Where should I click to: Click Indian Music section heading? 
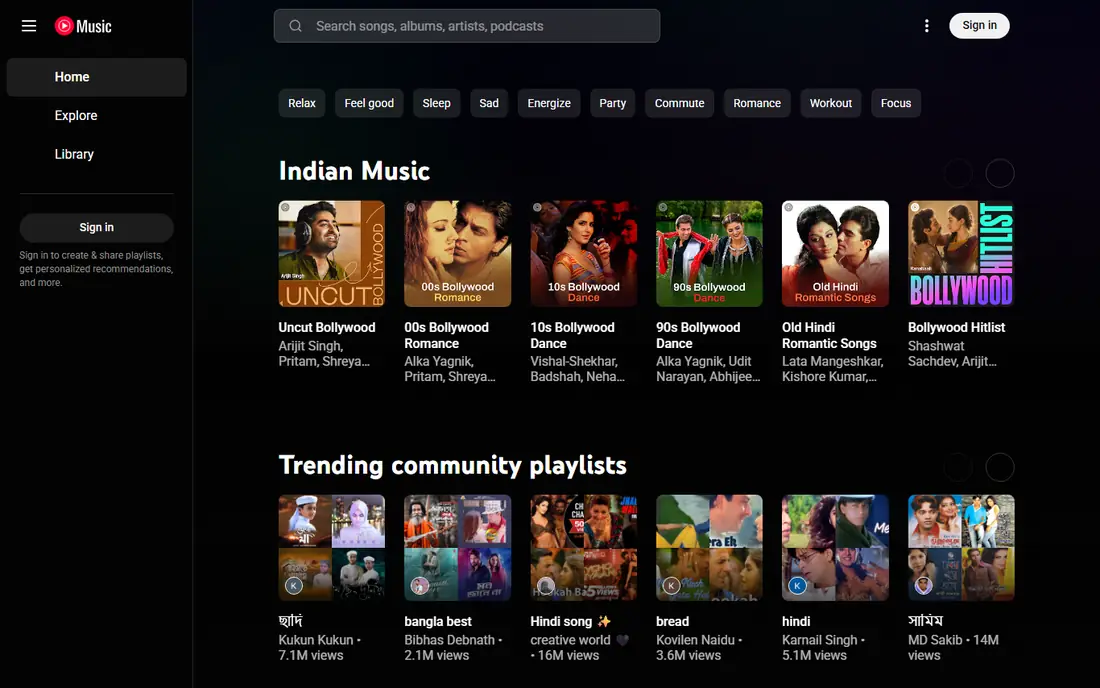(x=354, y=171)
